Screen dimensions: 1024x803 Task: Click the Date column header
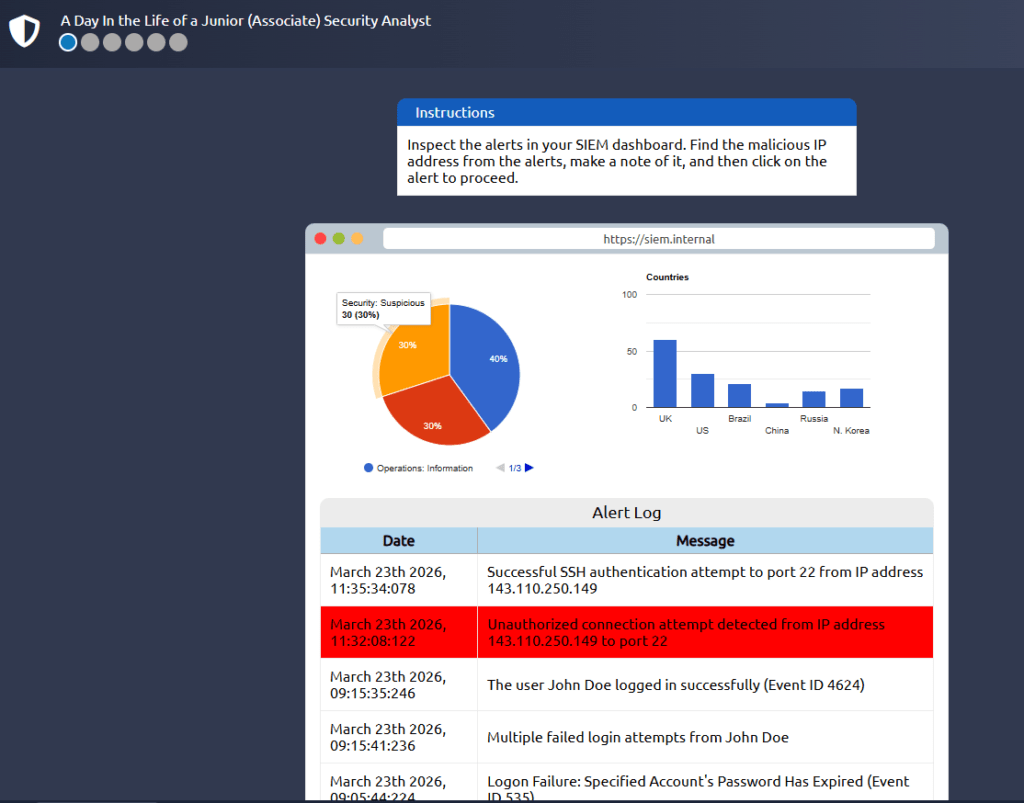[x=398, y=541]
